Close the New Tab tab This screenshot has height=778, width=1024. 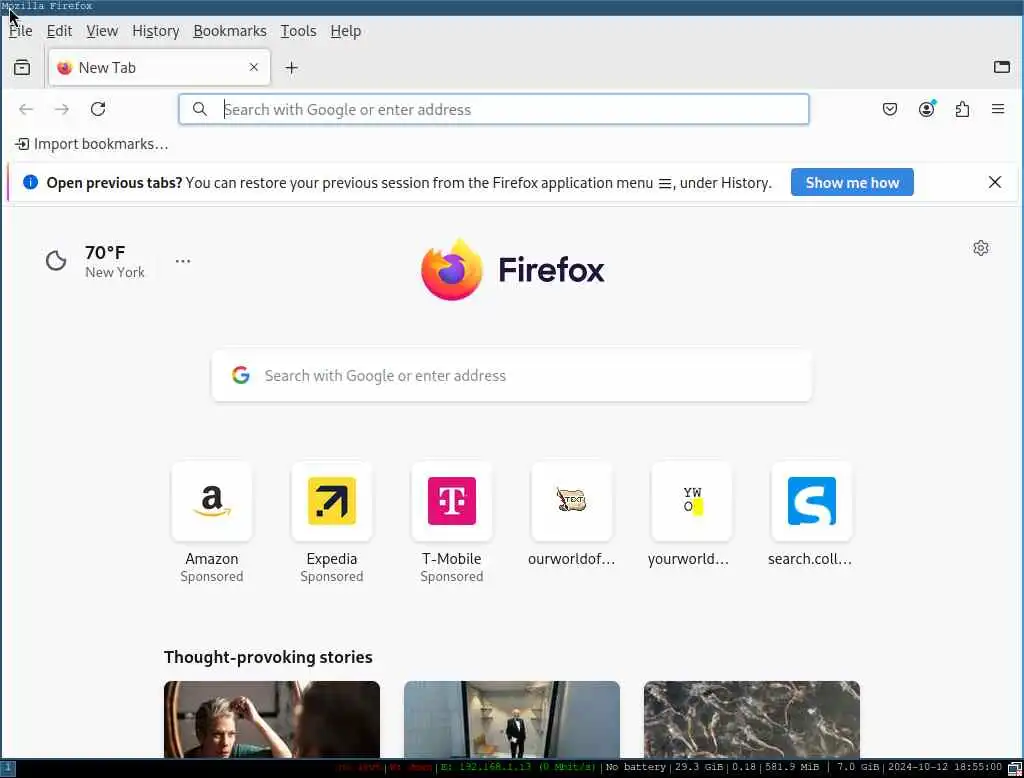254,67
